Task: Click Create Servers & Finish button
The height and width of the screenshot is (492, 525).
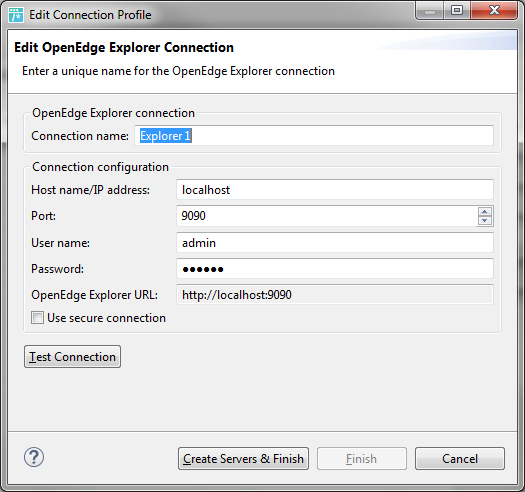Action: point(243,459)
